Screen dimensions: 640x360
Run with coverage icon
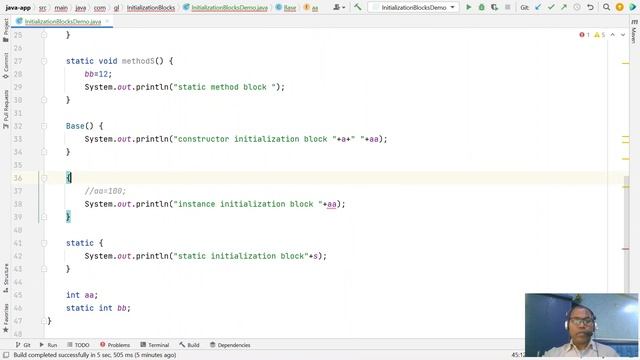coord(495,7)
